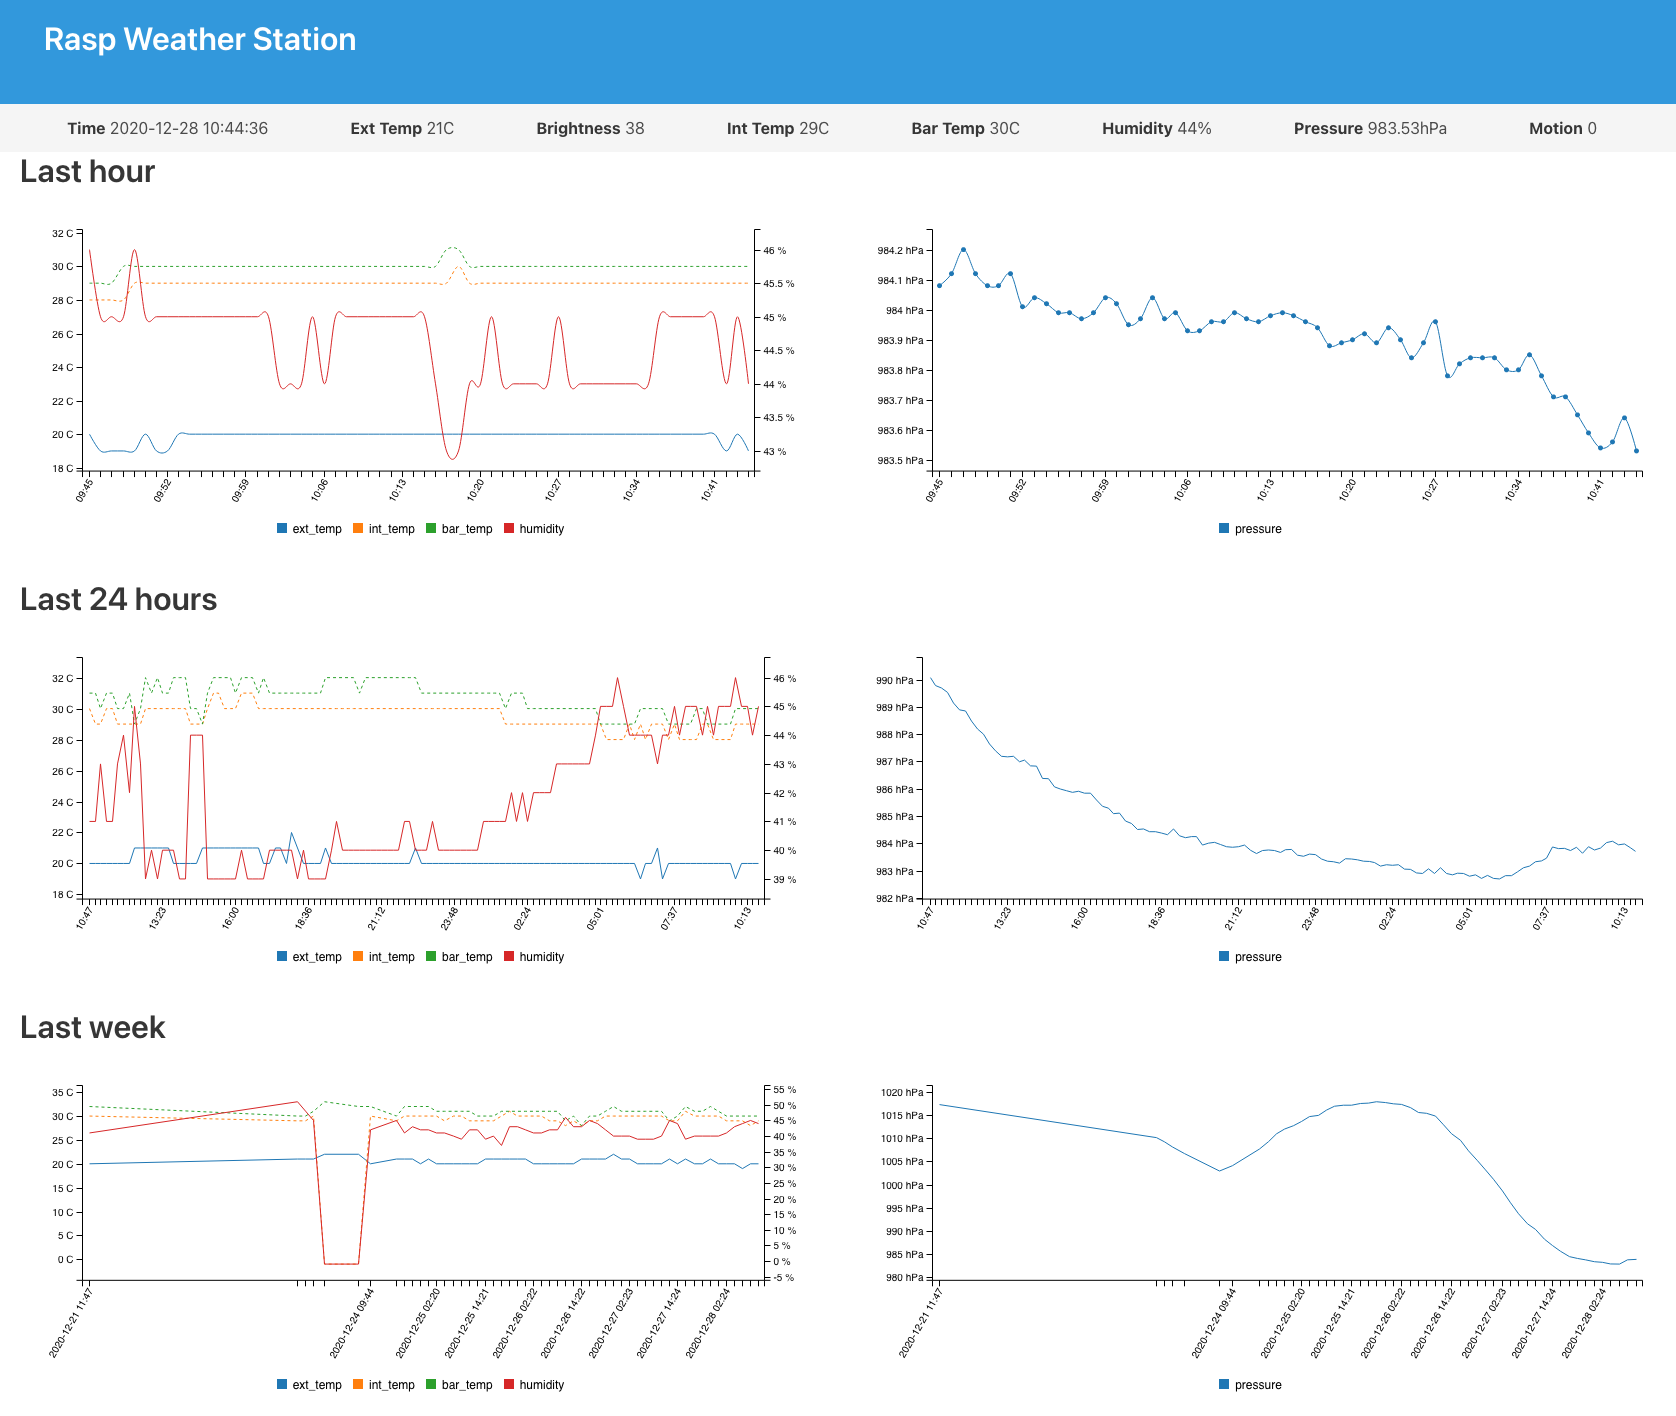Click the 0 C label in Last week chart
This screenshot has width=1676, height=1416.
point(65,1259)
